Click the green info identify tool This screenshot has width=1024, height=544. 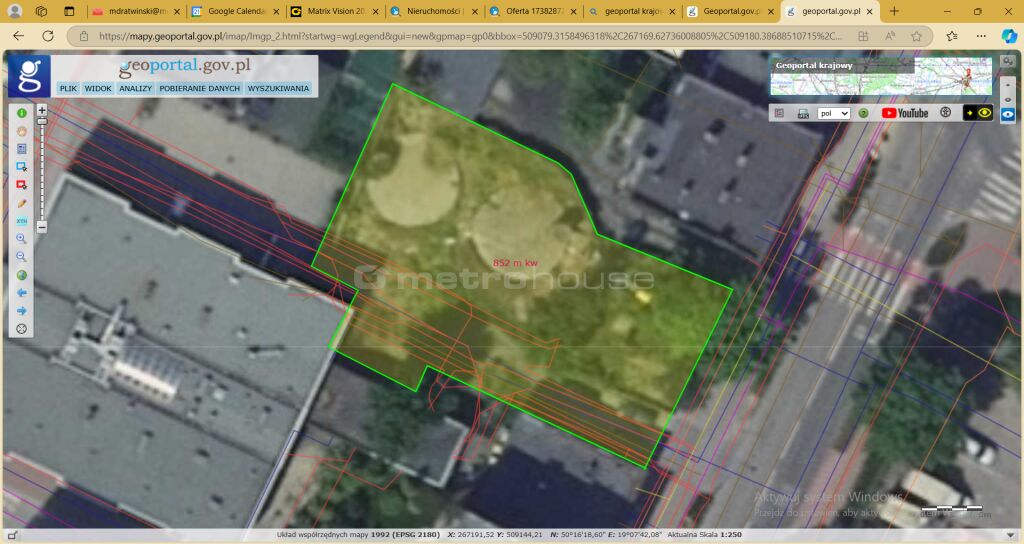(x=21, y=113)
